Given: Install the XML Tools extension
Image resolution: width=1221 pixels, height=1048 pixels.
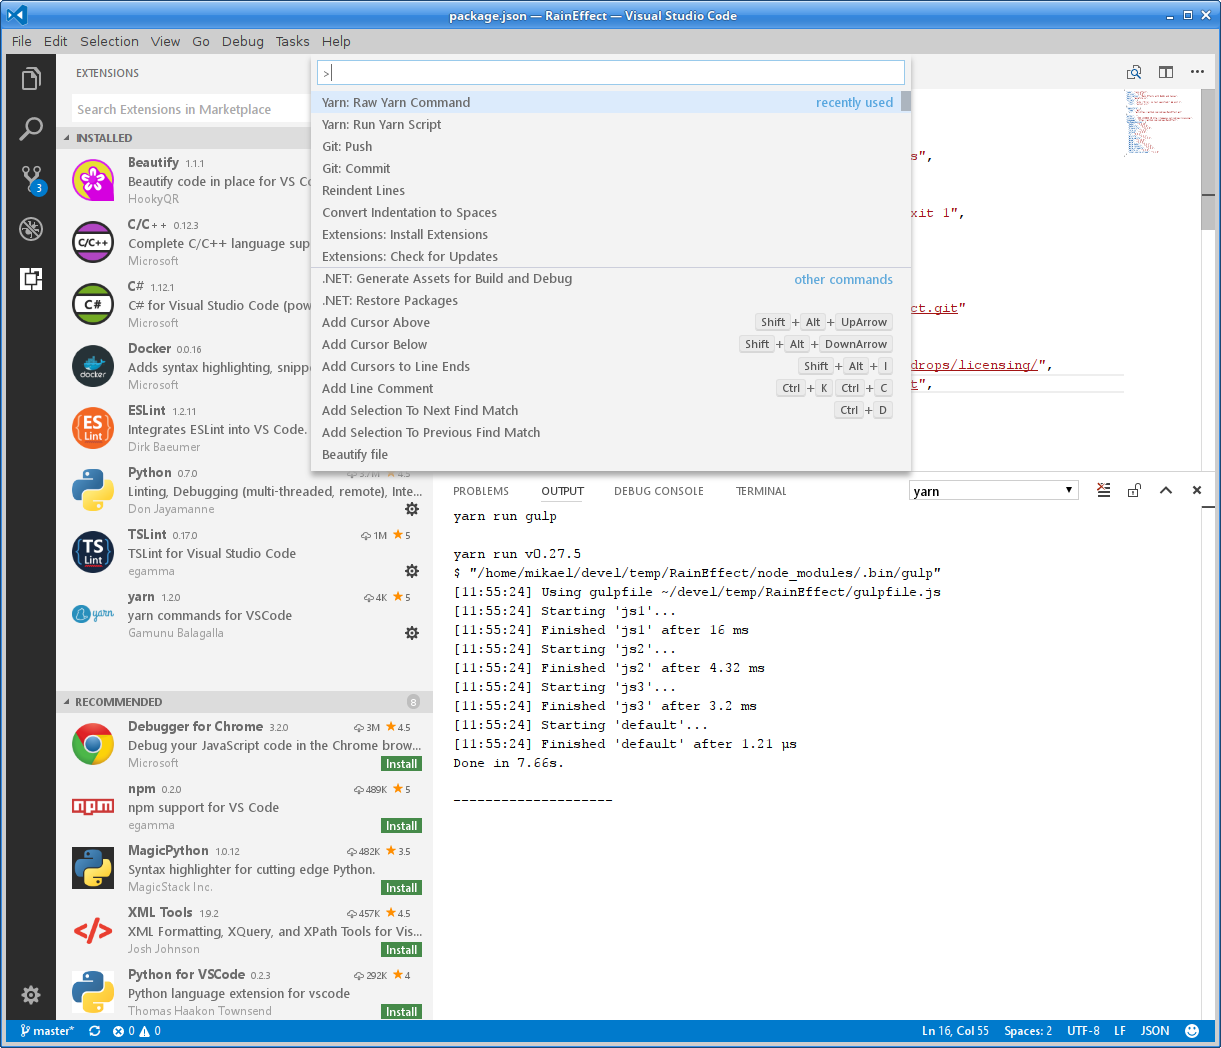Looking at the screenshot, I should point(402,949).
